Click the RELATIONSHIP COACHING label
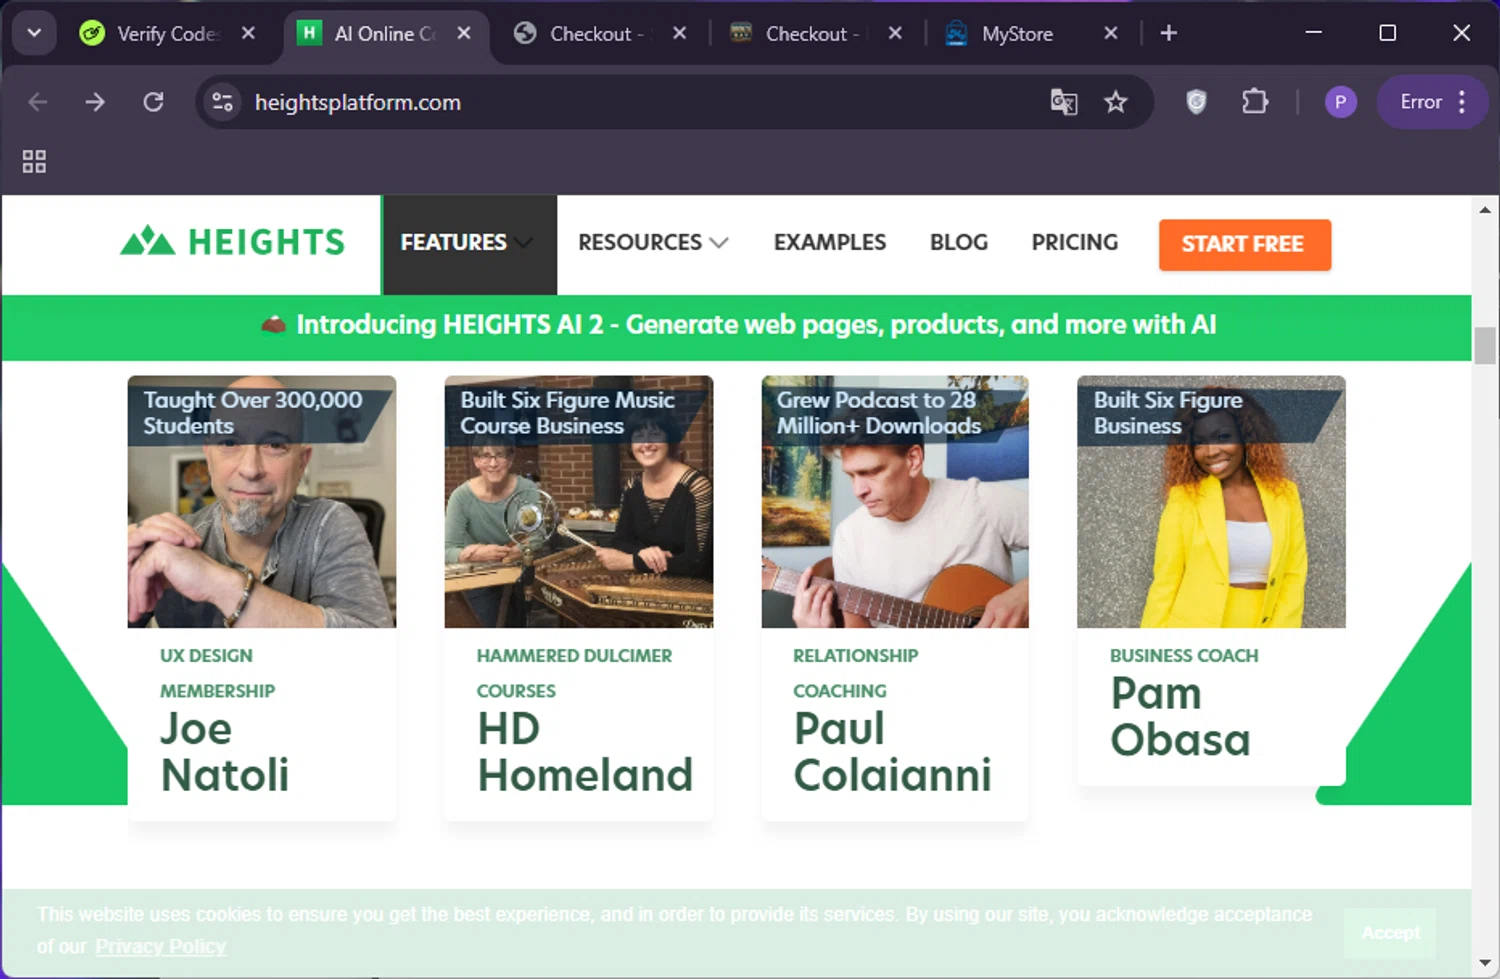Viewport: 1500px width, 979px height. point(855,673)
